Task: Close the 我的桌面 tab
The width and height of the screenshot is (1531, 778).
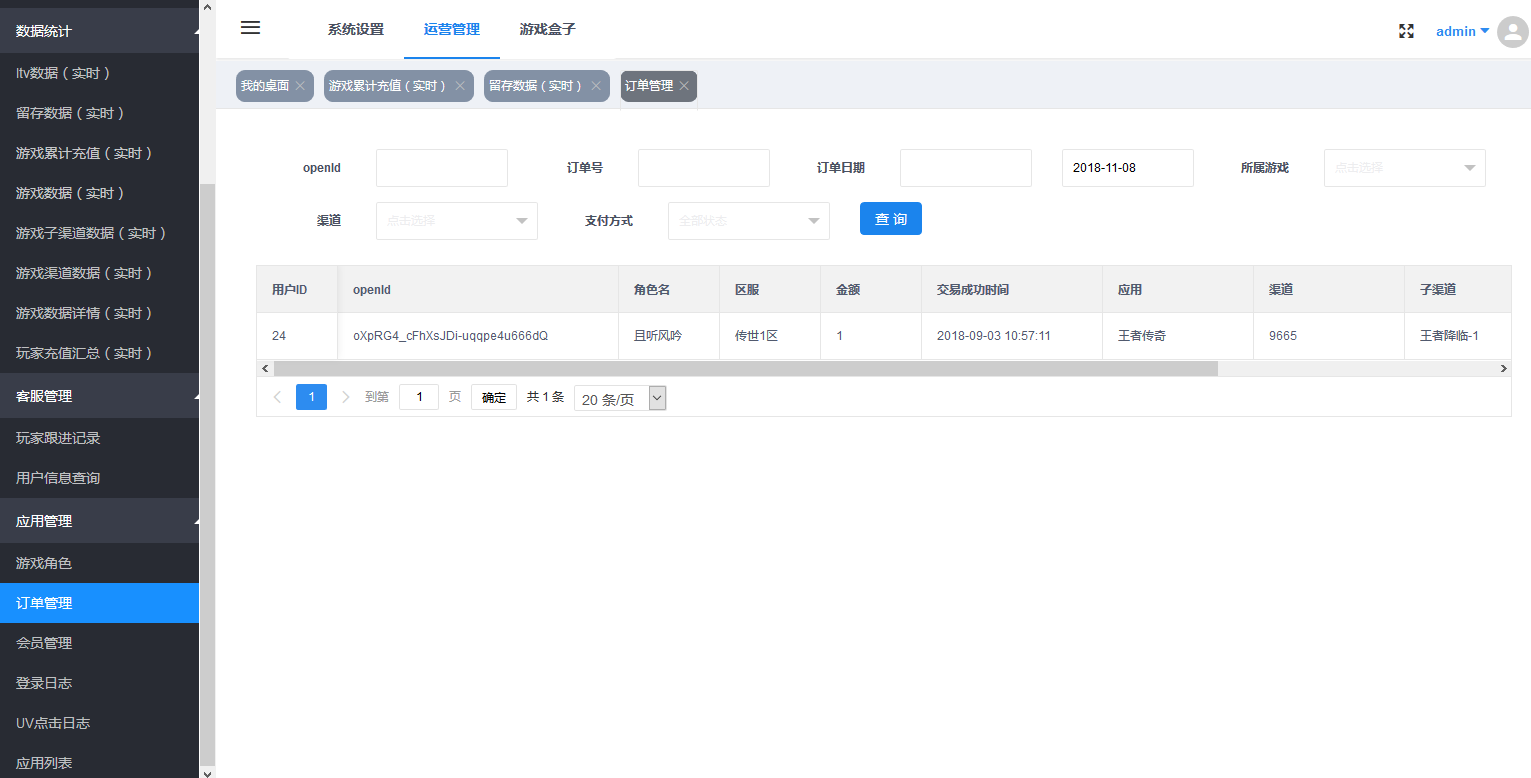Action: (300, 86)
